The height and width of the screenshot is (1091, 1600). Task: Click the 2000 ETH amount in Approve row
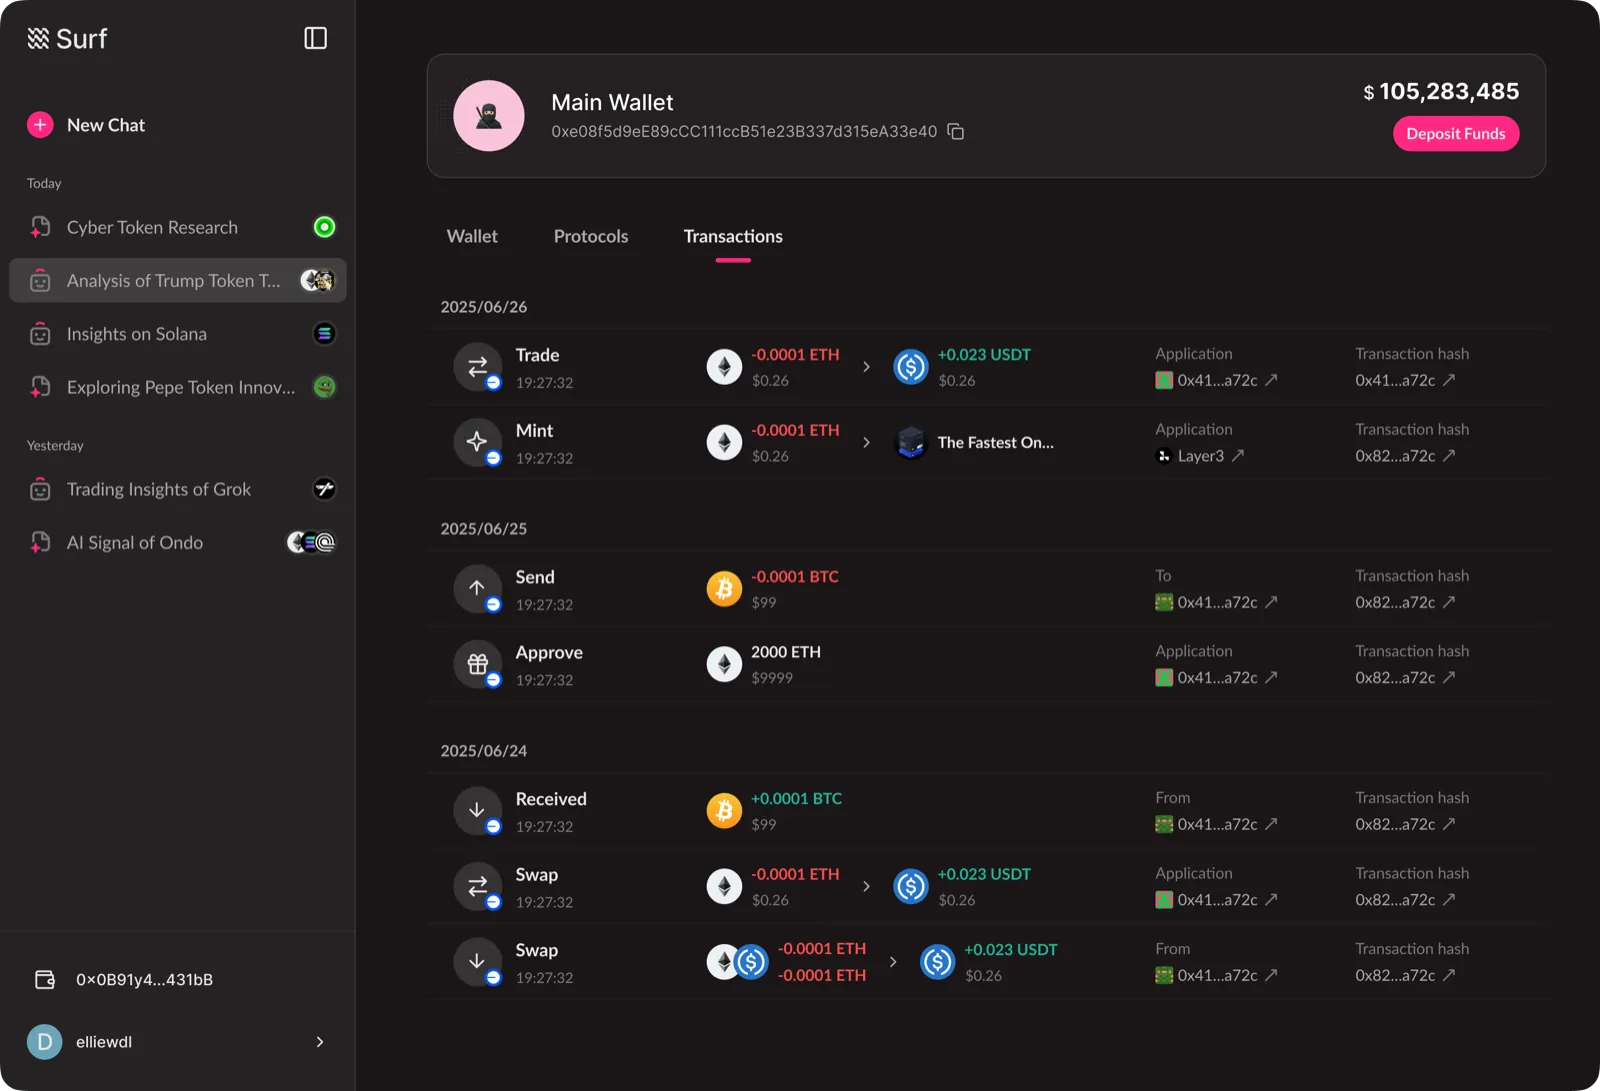(786, 652)
